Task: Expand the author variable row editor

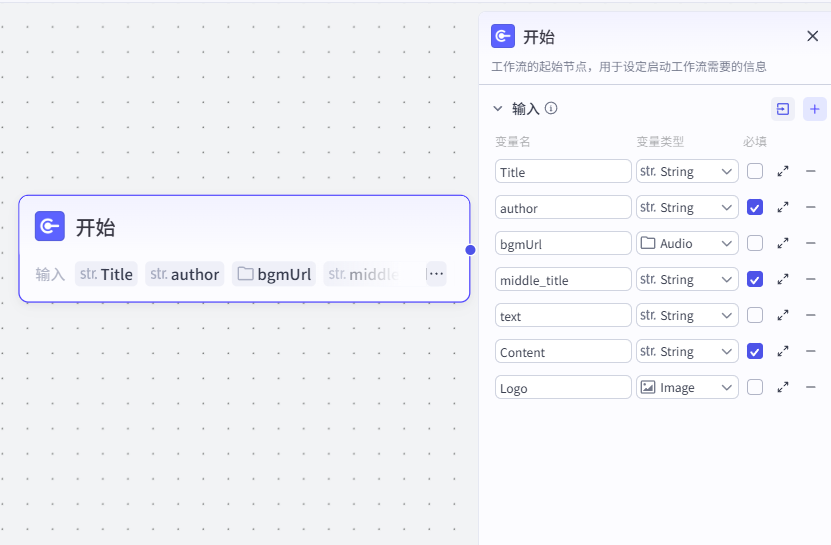Action: 783,207
